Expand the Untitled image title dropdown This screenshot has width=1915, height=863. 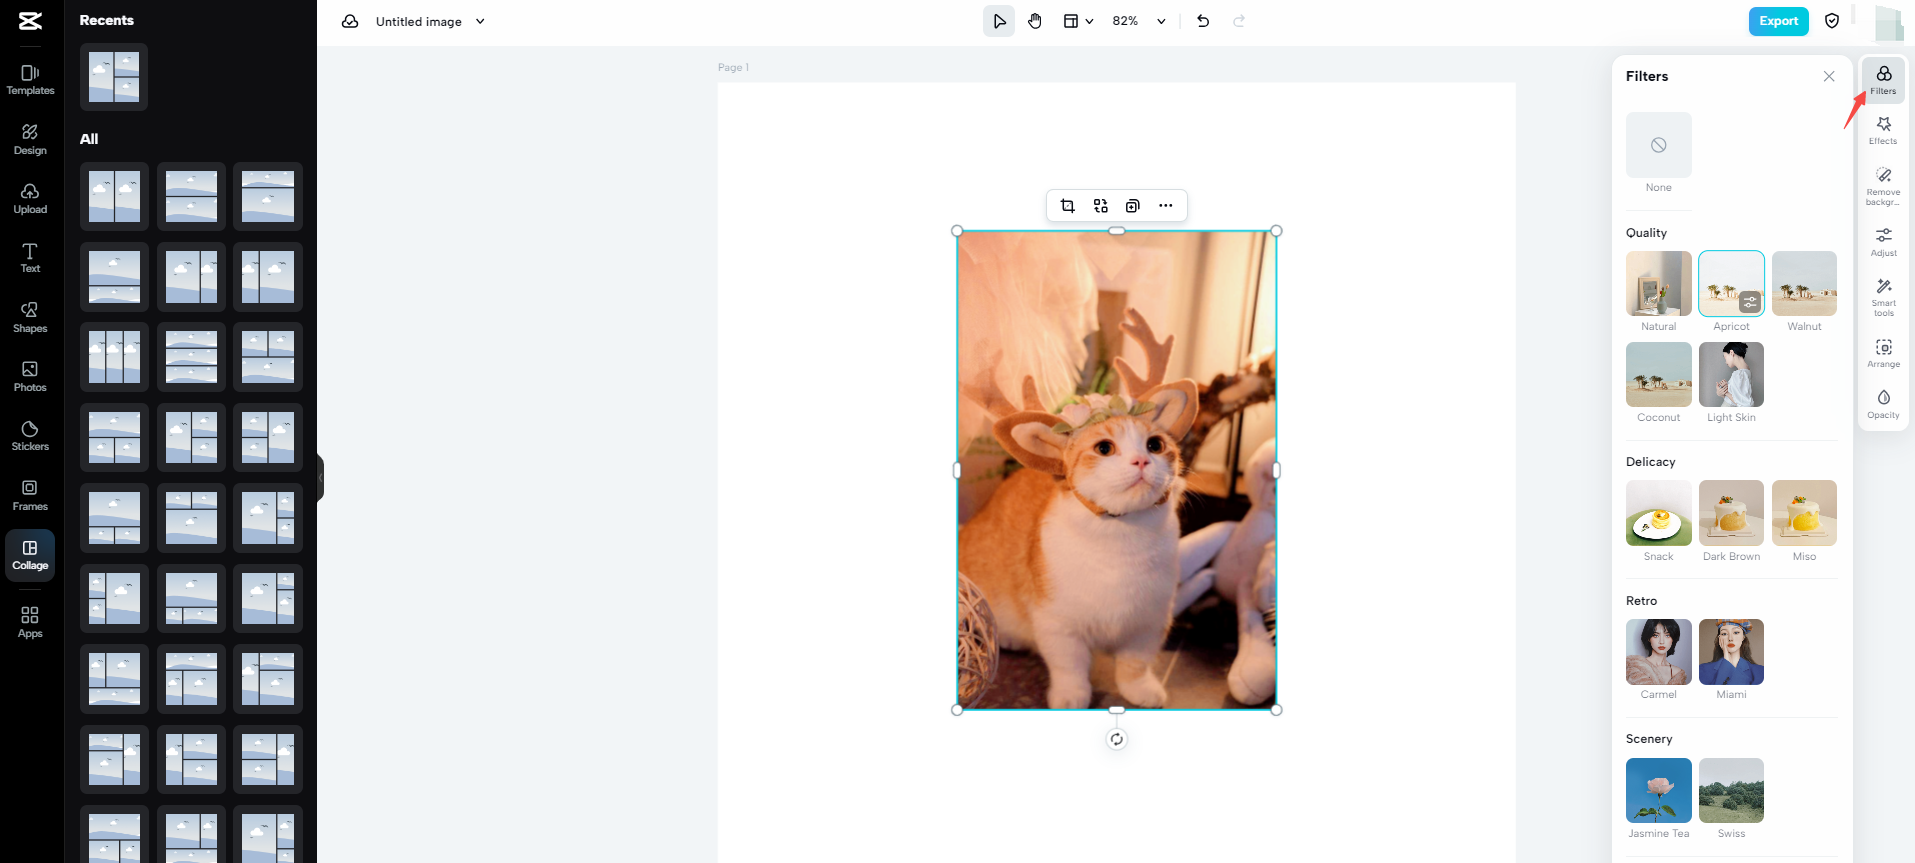point(480,21)
